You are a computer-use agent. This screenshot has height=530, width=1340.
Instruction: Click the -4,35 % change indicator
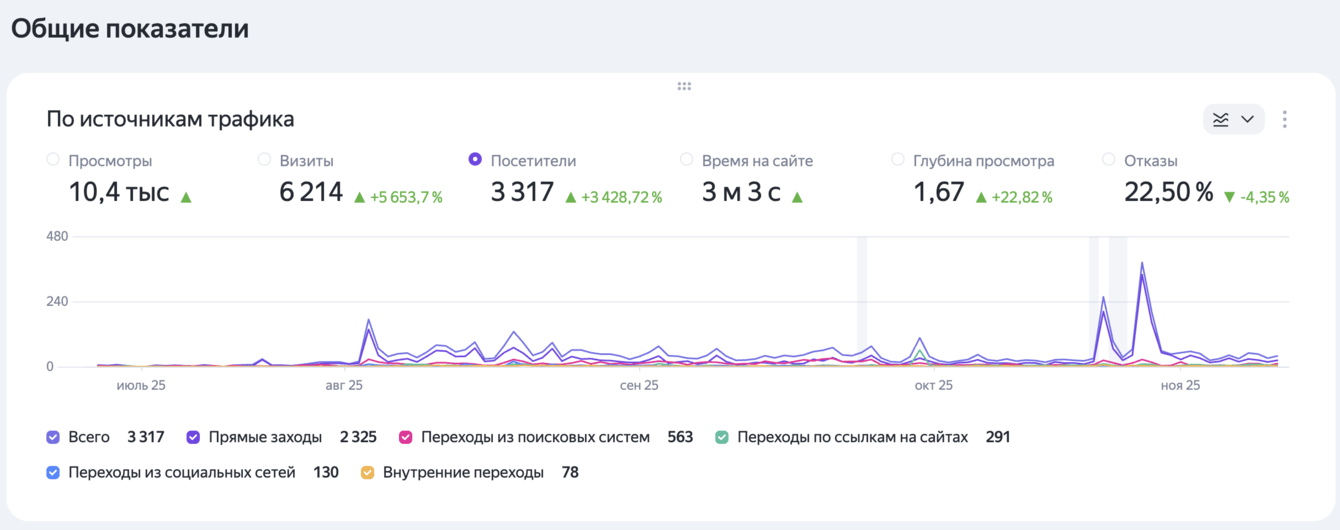tap(1257, 197)
